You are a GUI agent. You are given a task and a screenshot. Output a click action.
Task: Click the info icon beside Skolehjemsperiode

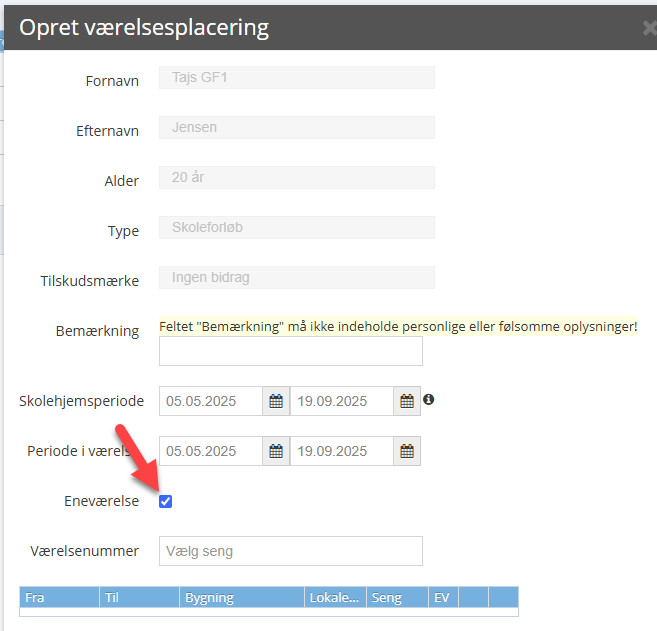(429, 400)
